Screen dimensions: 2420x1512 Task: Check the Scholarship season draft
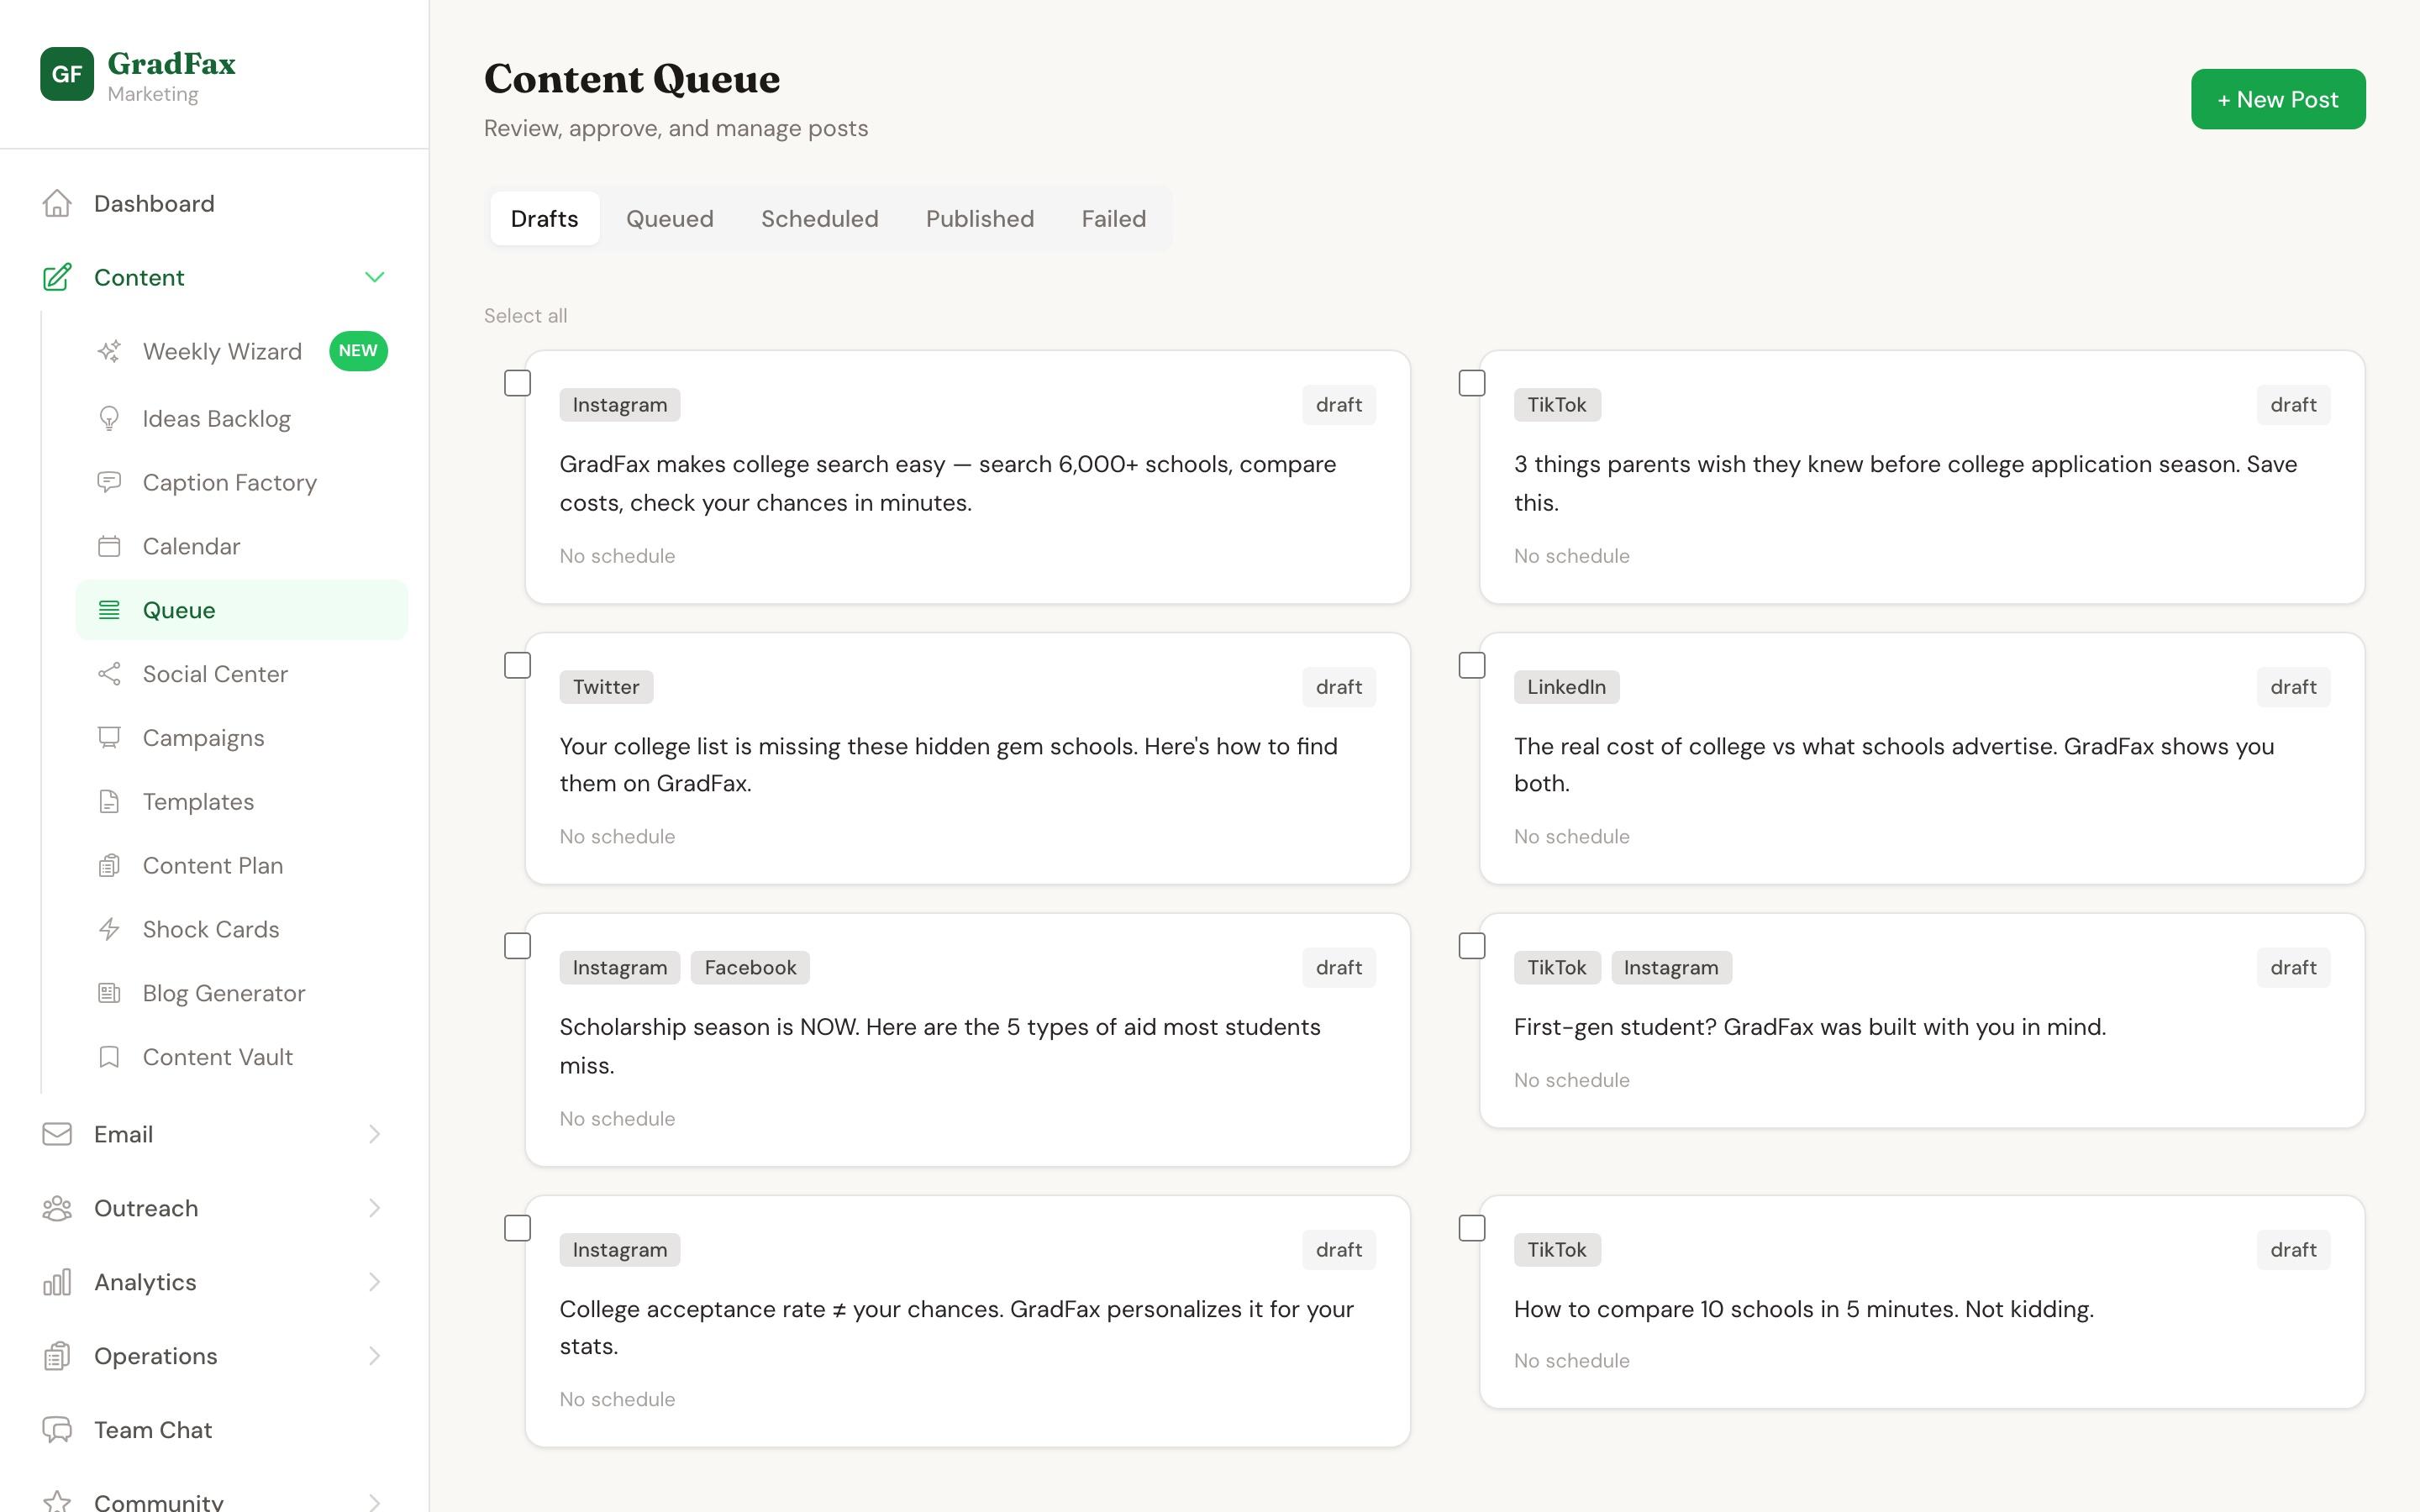(517, 946)
